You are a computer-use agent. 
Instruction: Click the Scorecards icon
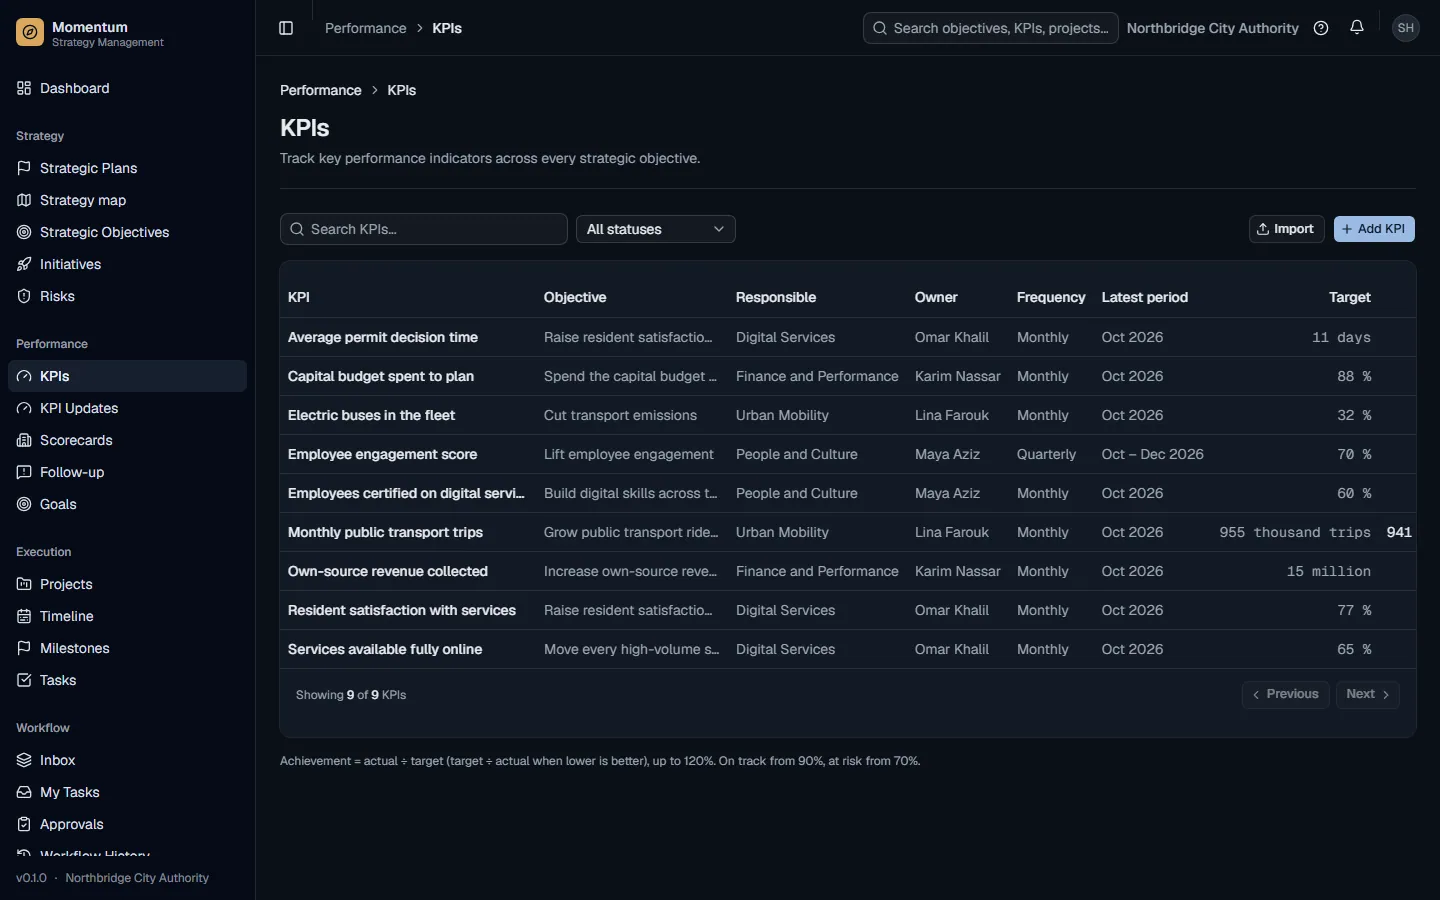point(24,440)
